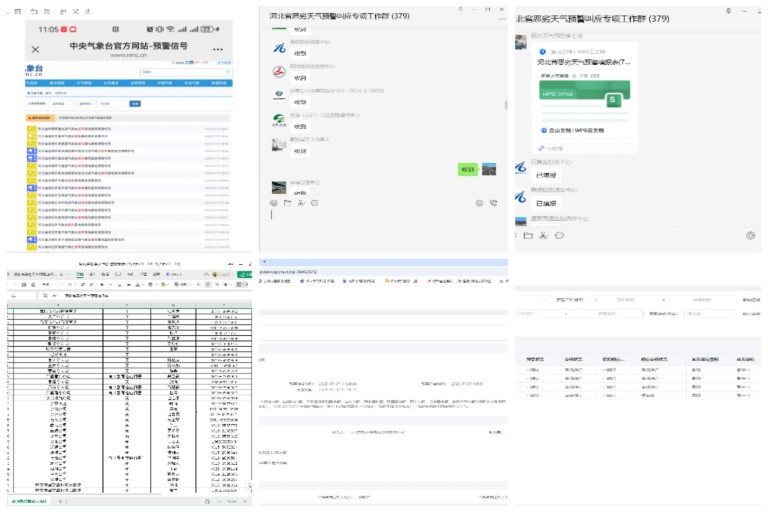Open the first warning signal link in list

[76, 129]
